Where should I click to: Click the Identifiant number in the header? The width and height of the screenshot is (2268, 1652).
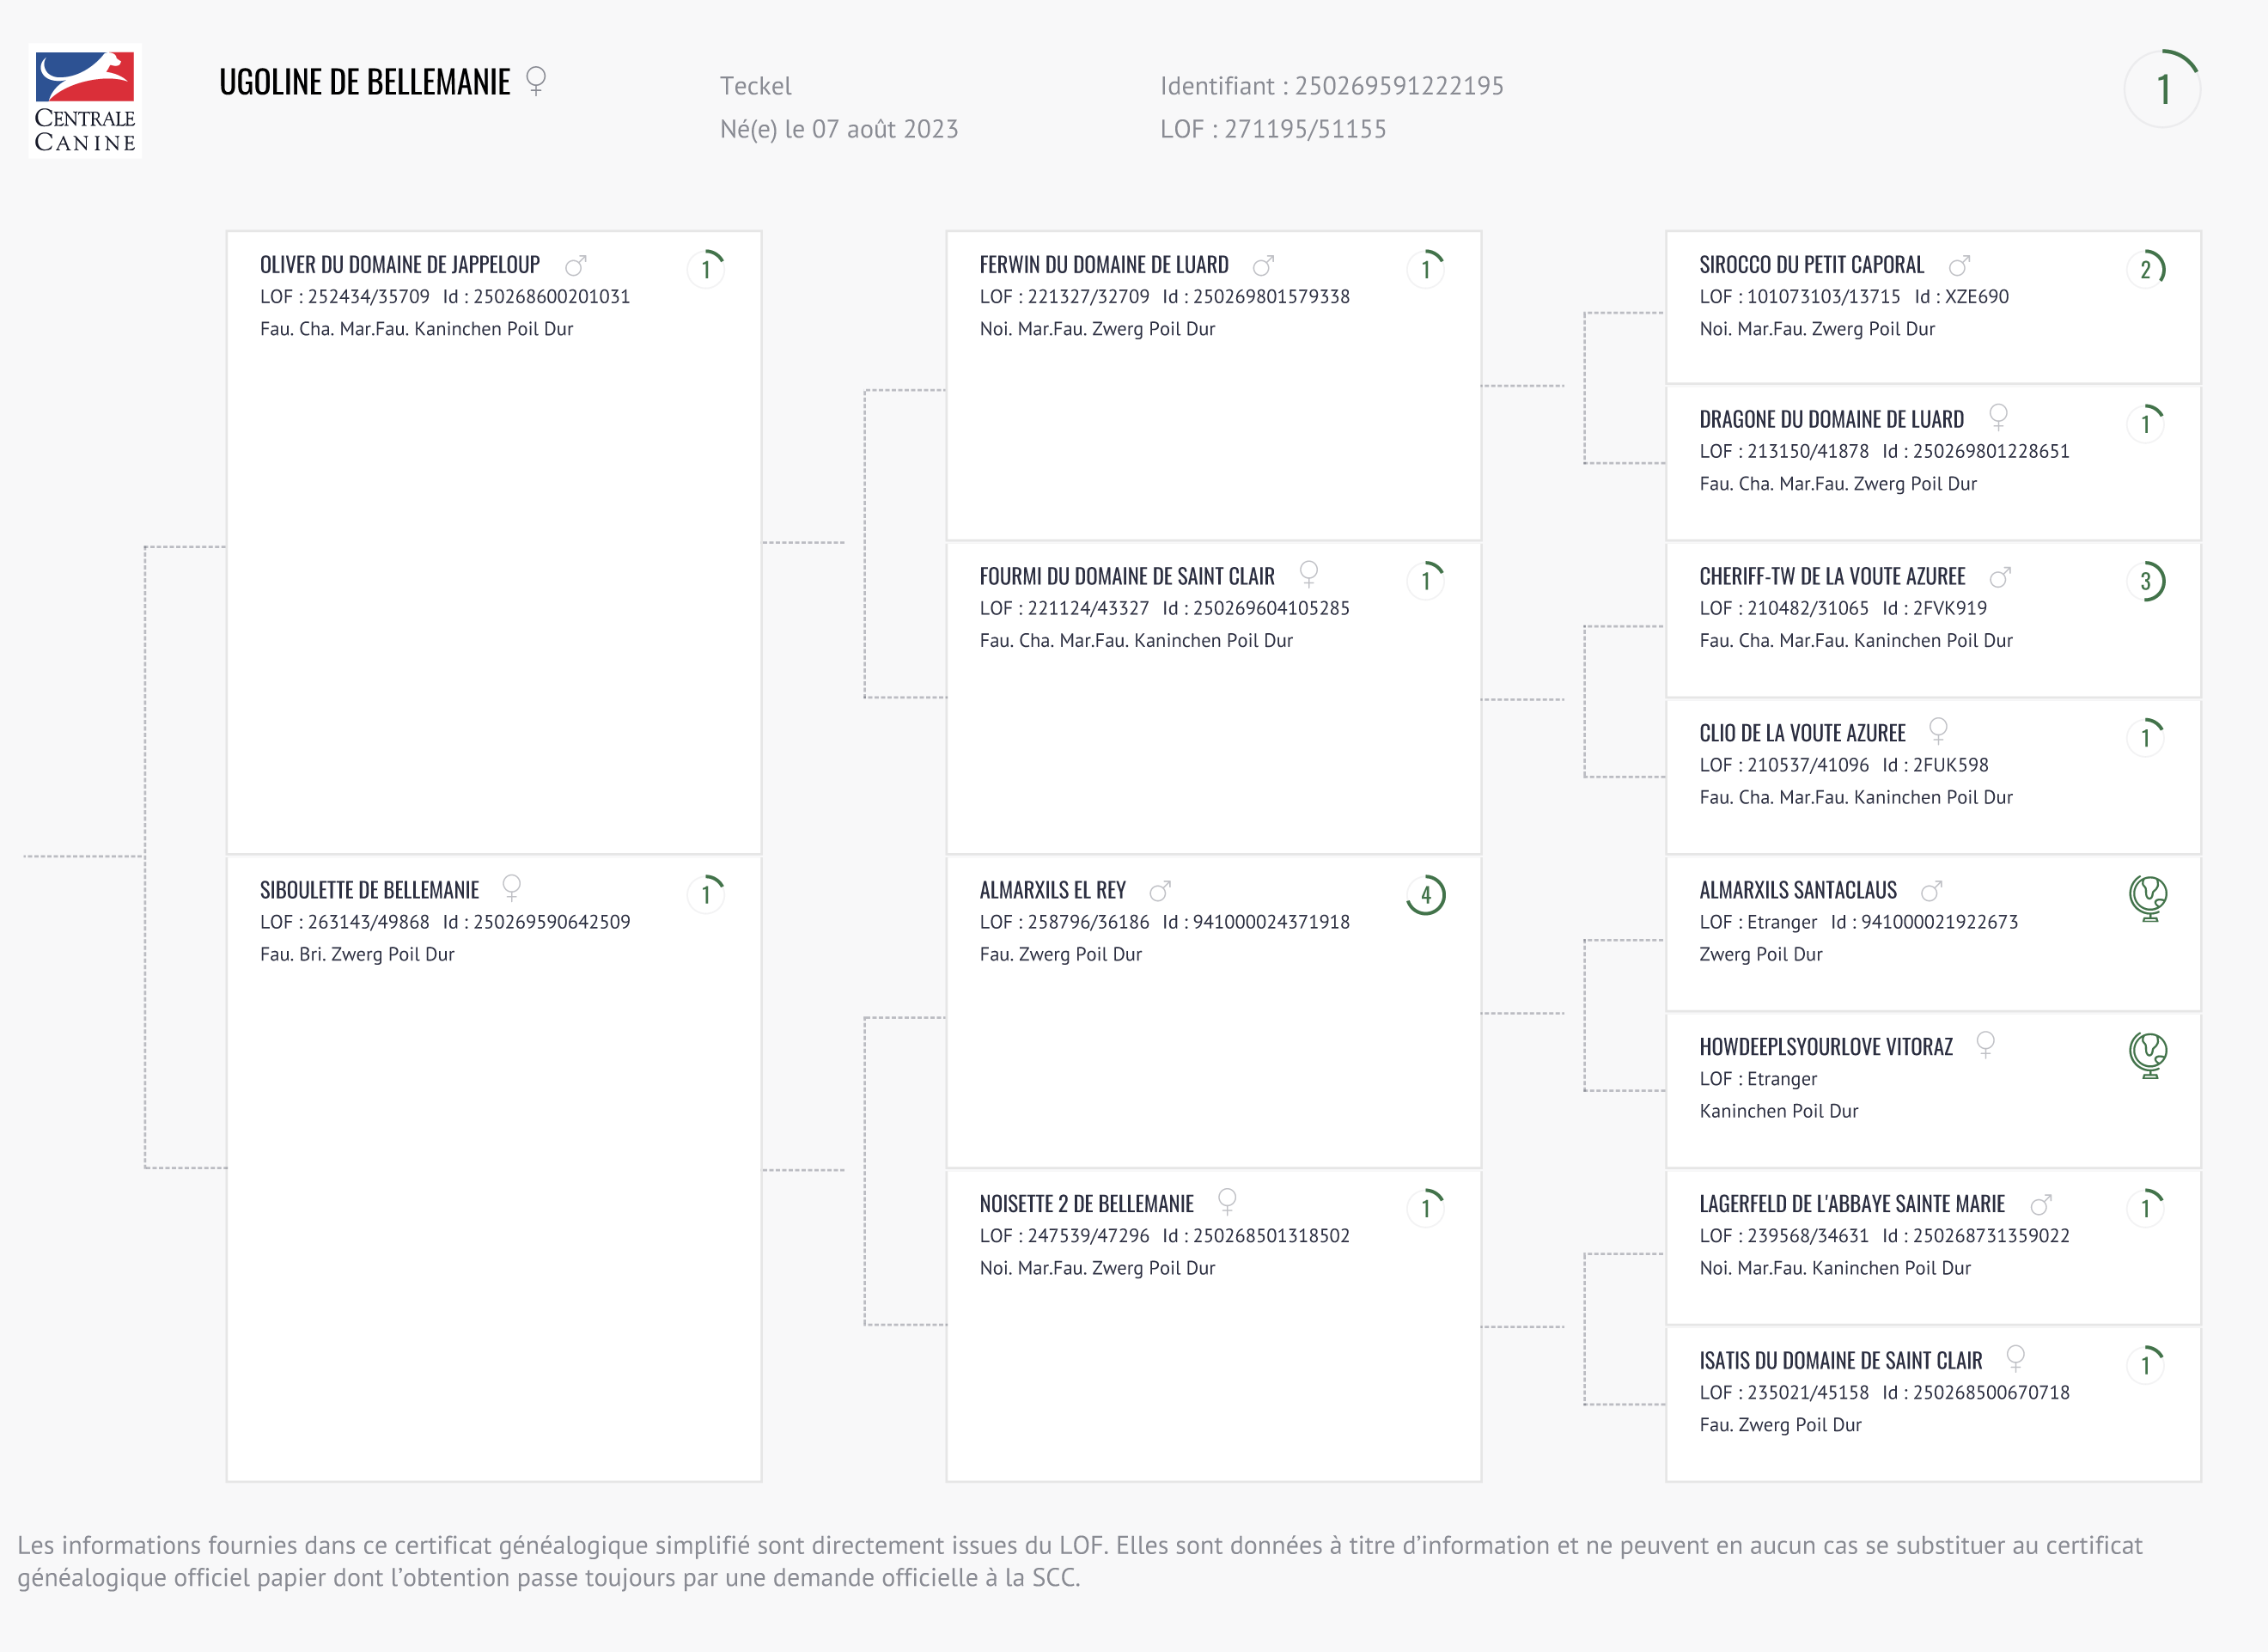(x=1398, y=86)
